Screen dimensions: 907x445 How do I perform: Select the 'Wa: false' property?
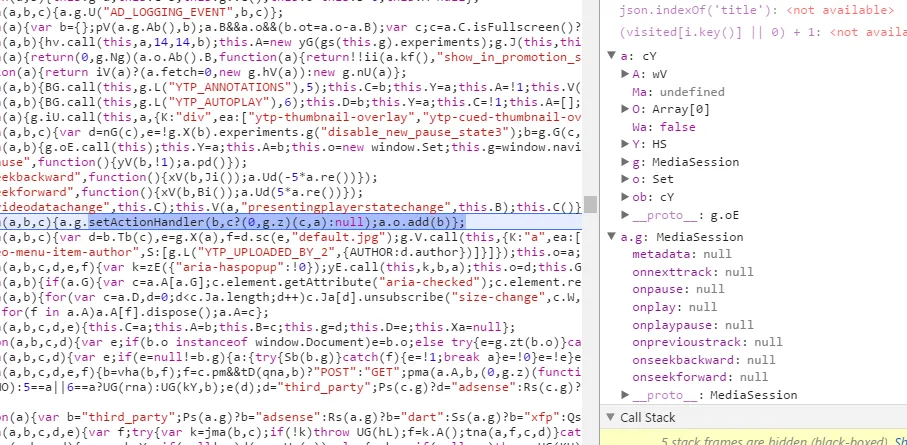click(663, 127)
